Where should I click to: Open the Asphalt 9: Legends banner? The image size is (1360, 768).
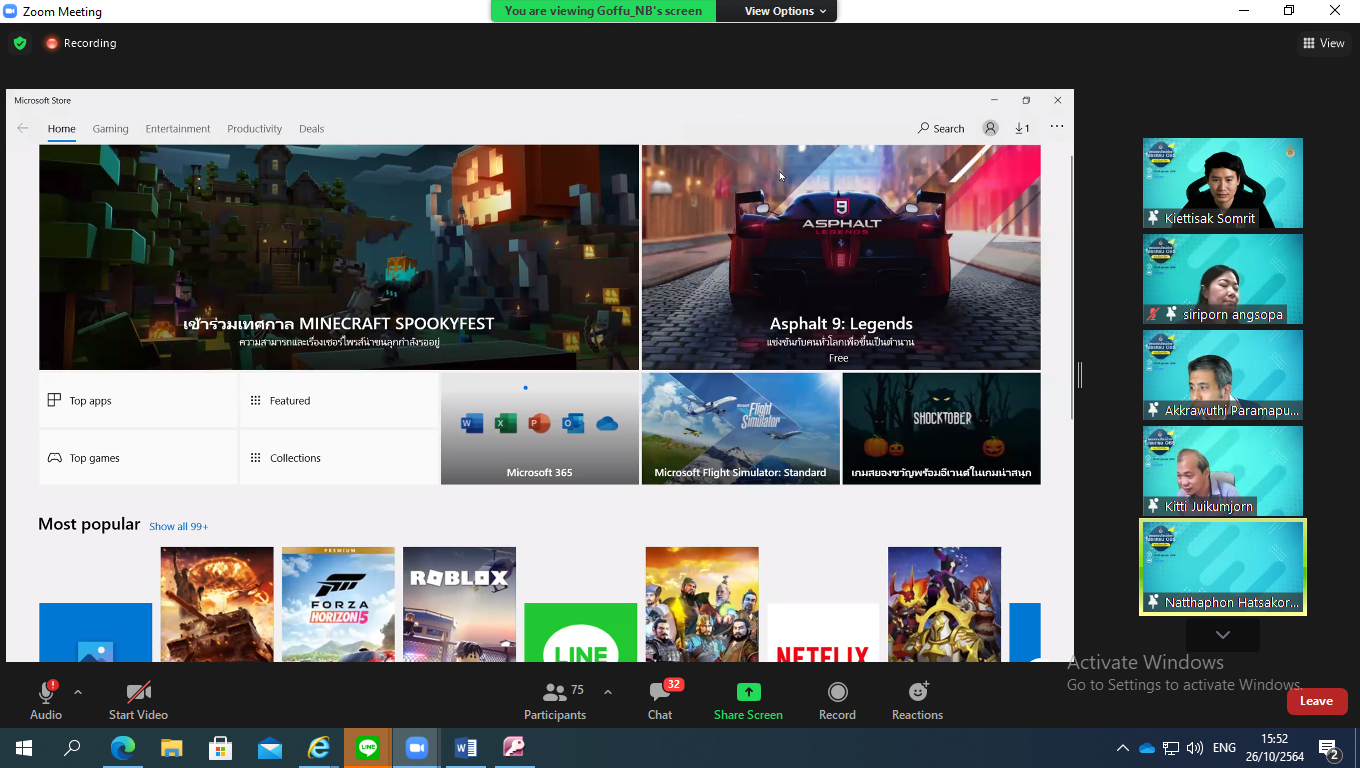841,257
